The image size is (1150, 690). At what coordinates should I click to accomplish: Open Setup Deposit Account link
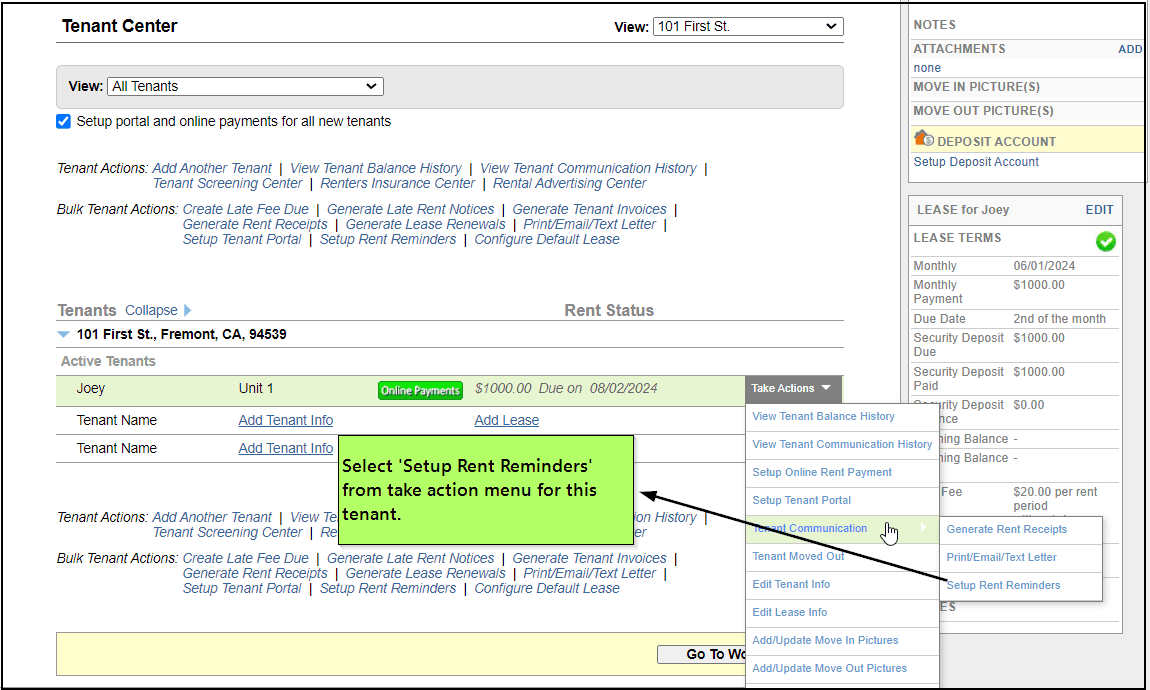pos(976,162)
